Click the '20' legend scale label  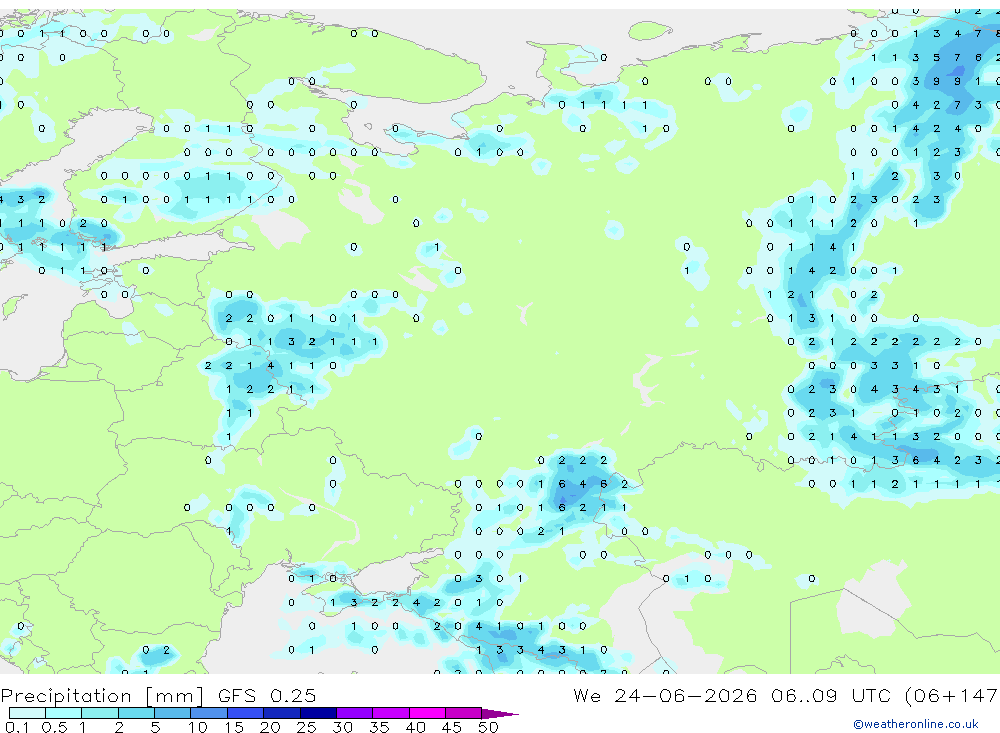tap(270, 727)
